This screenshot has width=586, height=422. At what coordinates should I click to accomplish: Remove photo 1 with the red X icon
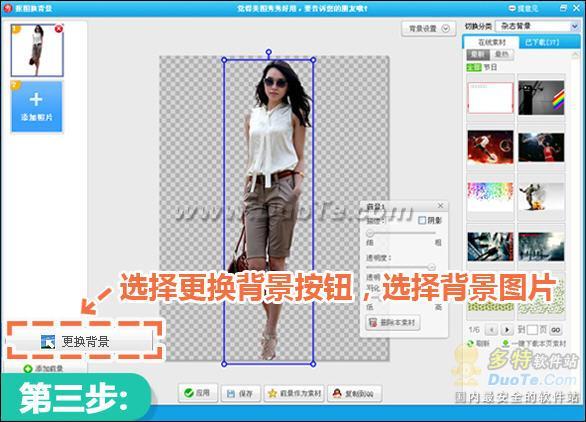[59, 29]
